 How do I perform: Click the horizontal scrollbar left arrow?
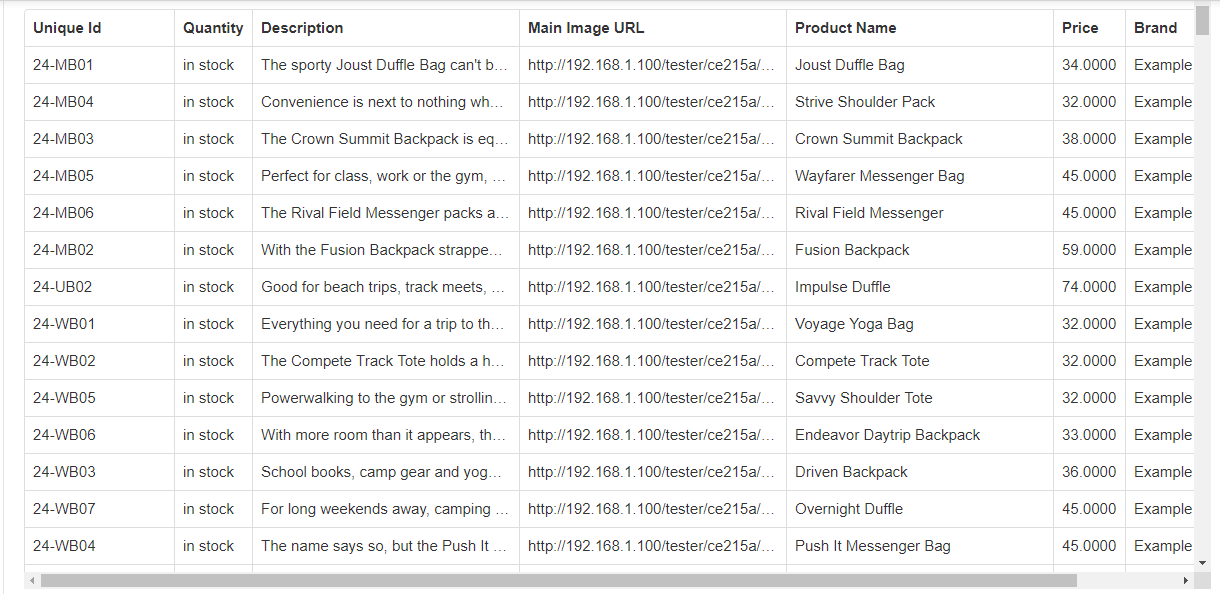tap(32, 581)
